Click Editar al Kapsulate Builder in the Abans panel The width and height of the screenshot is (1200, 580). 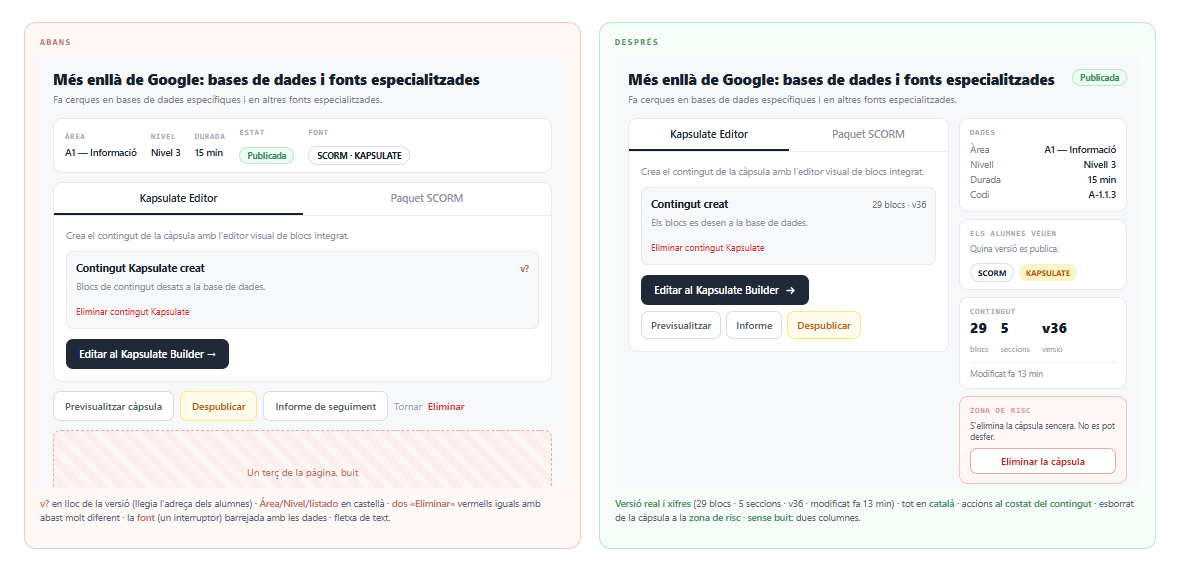[147, 354]
